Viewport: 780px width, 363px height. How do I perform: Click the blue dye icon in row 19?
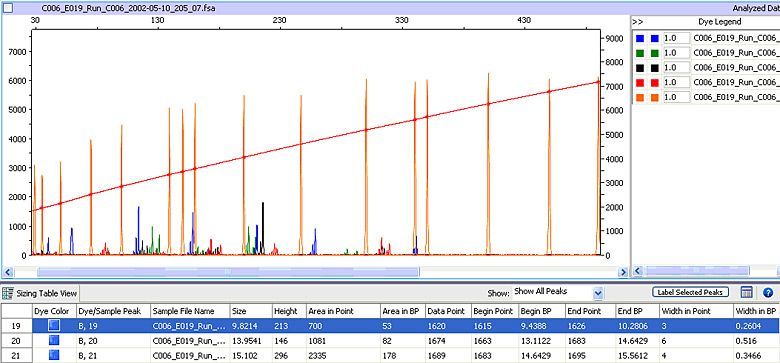click(x=54, y=326)
